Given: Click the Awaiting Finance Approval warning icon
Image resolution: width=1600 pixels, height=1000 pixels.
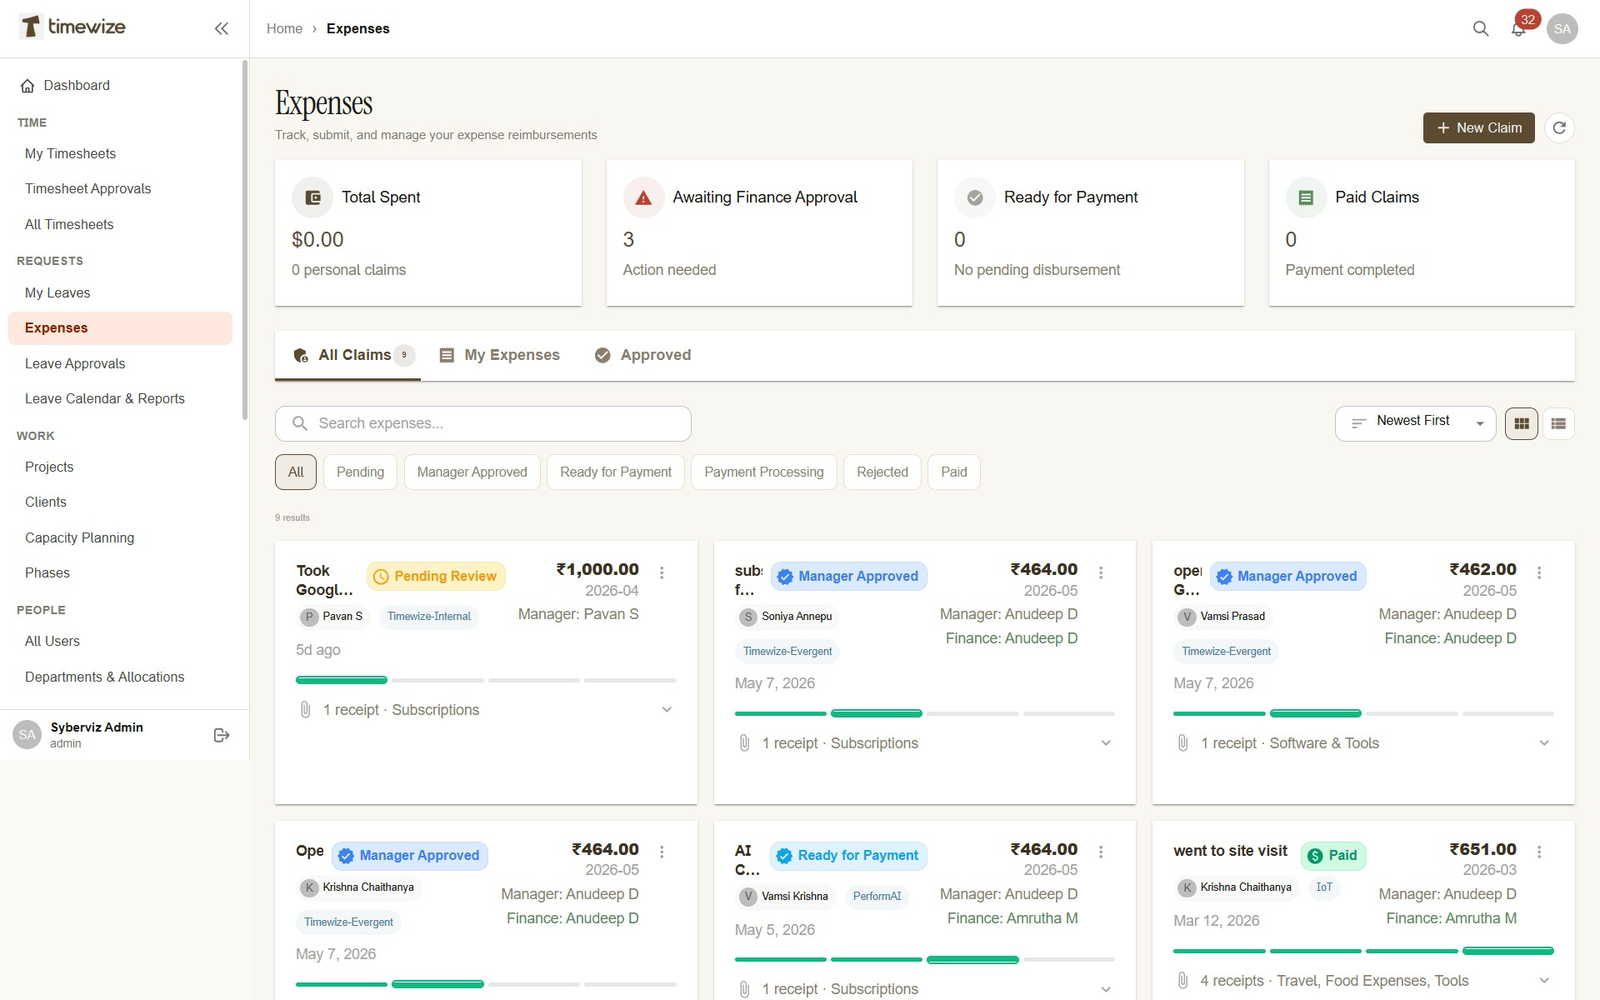Looking at the screenshot, I should click(x=643, y=198).
